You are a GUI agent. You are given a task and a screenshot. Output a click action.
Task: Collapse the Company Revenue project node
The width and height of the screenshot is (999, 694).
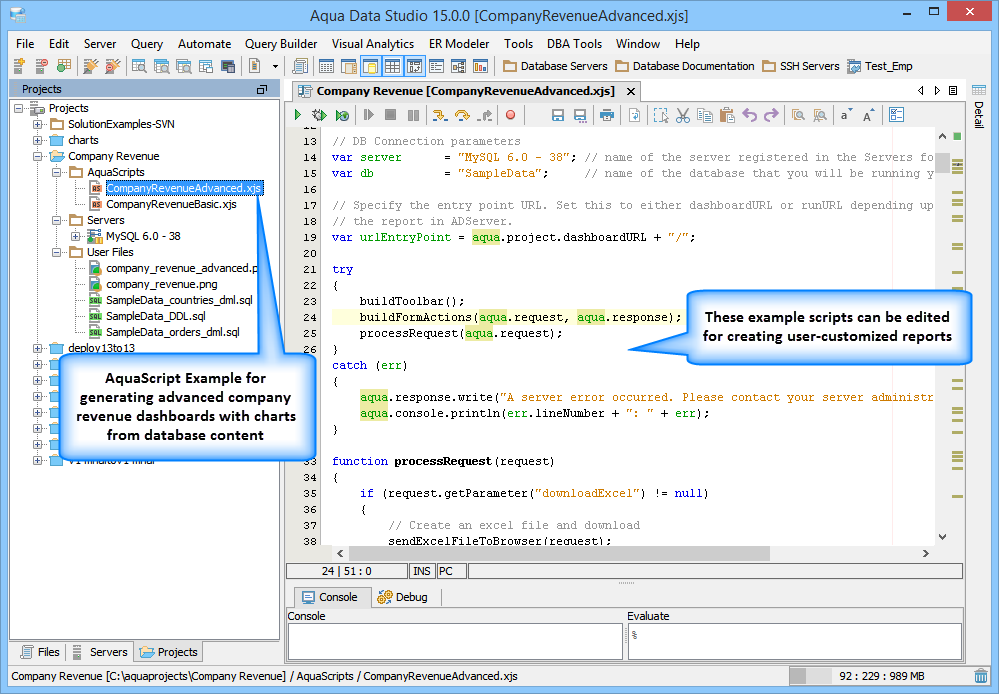point(38,156)
